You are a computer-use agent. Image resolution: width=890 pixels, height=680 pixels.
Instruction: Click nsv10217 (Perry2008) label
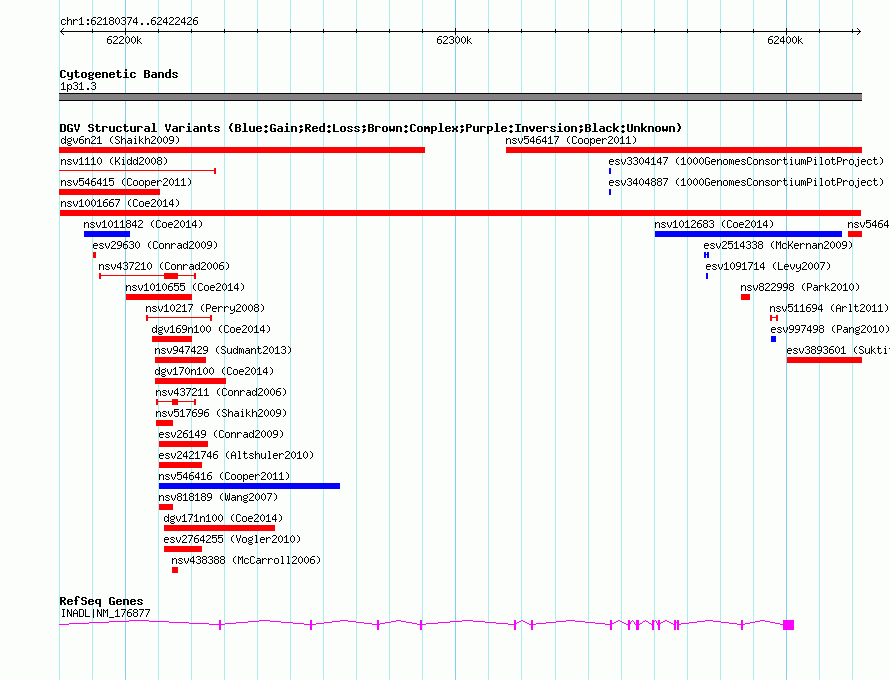point(205,308)
